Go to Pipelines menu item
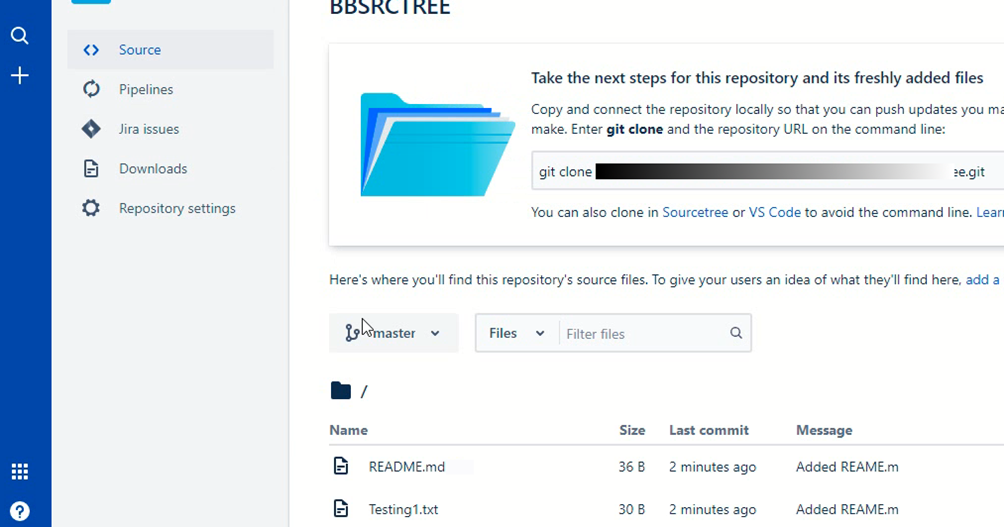The width and height of the screenshot is (1004, 527). (146, 90)
